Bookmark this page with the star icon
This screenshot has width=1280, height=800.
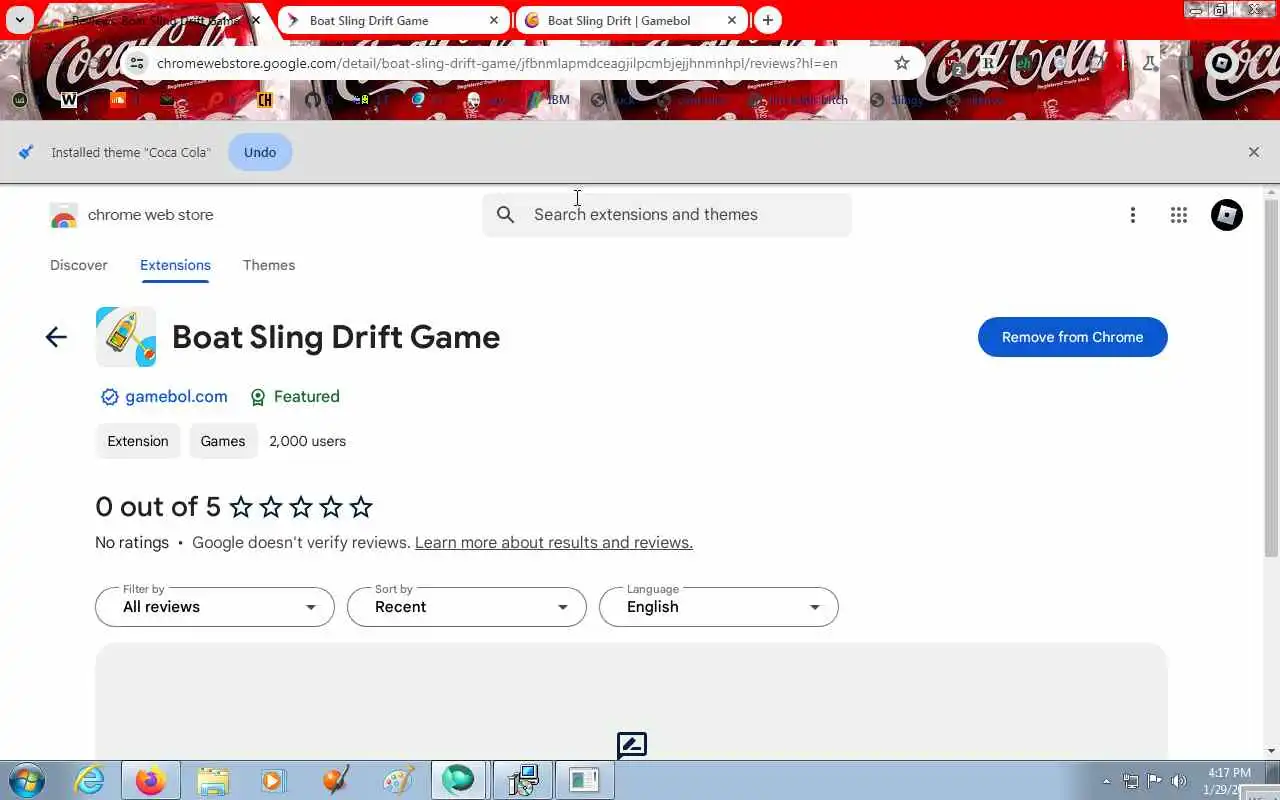(902, 63)
